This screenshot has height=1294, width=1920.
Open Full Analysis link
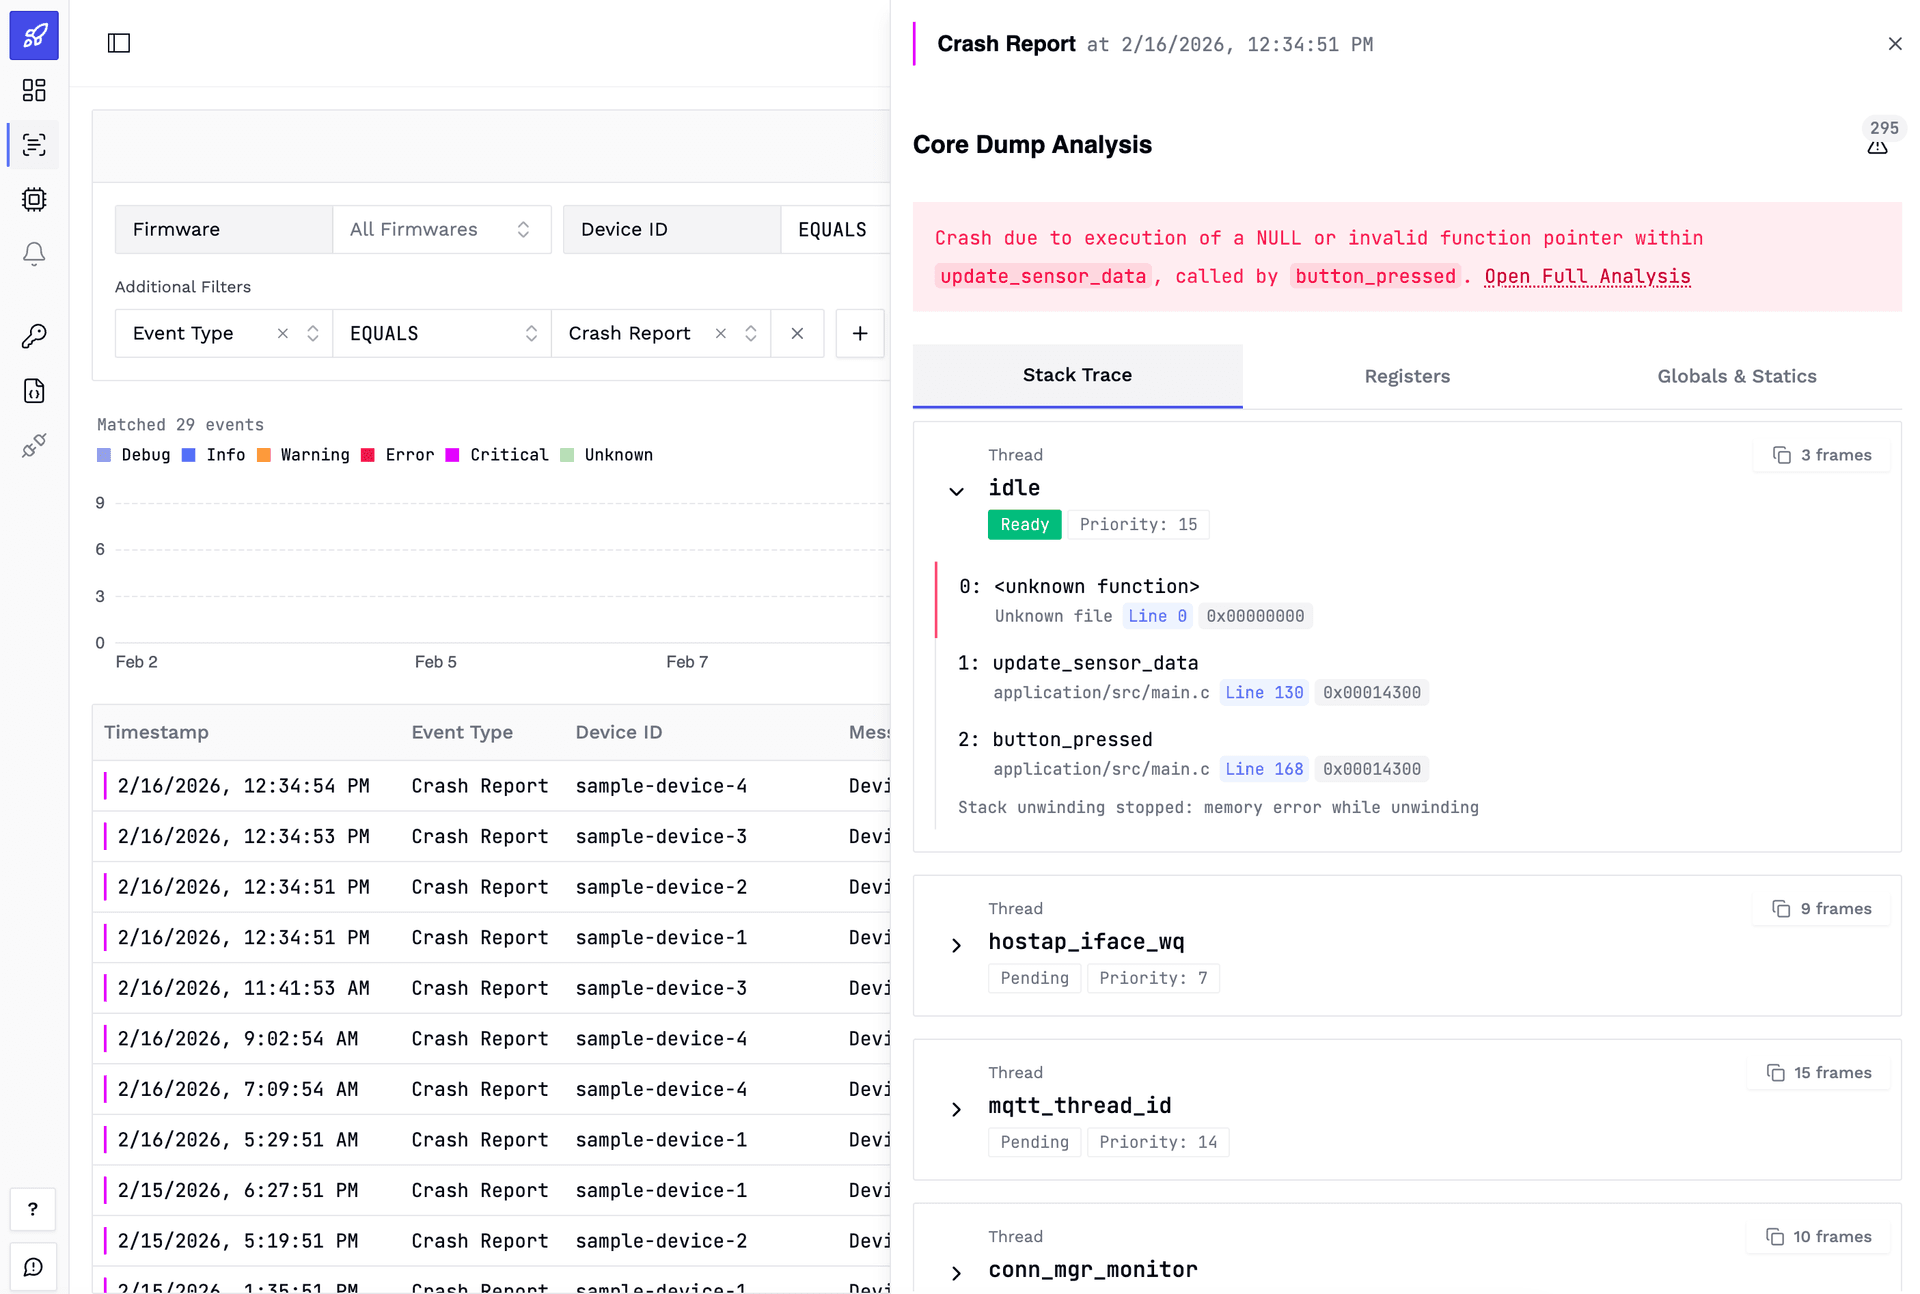tap(1587, 277)
